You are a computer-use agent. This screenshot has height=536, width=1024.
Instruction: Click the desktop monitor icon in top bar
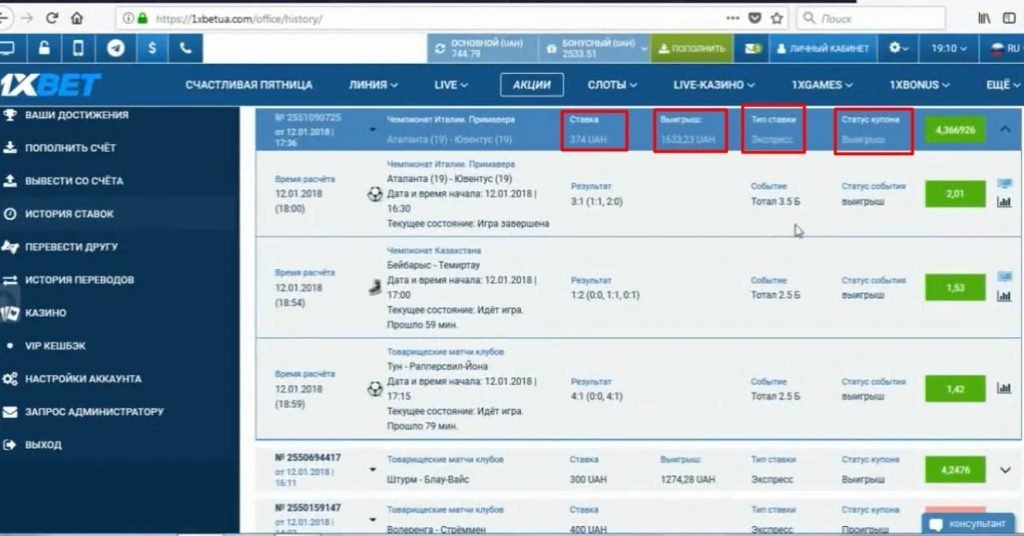pos(8,48)
